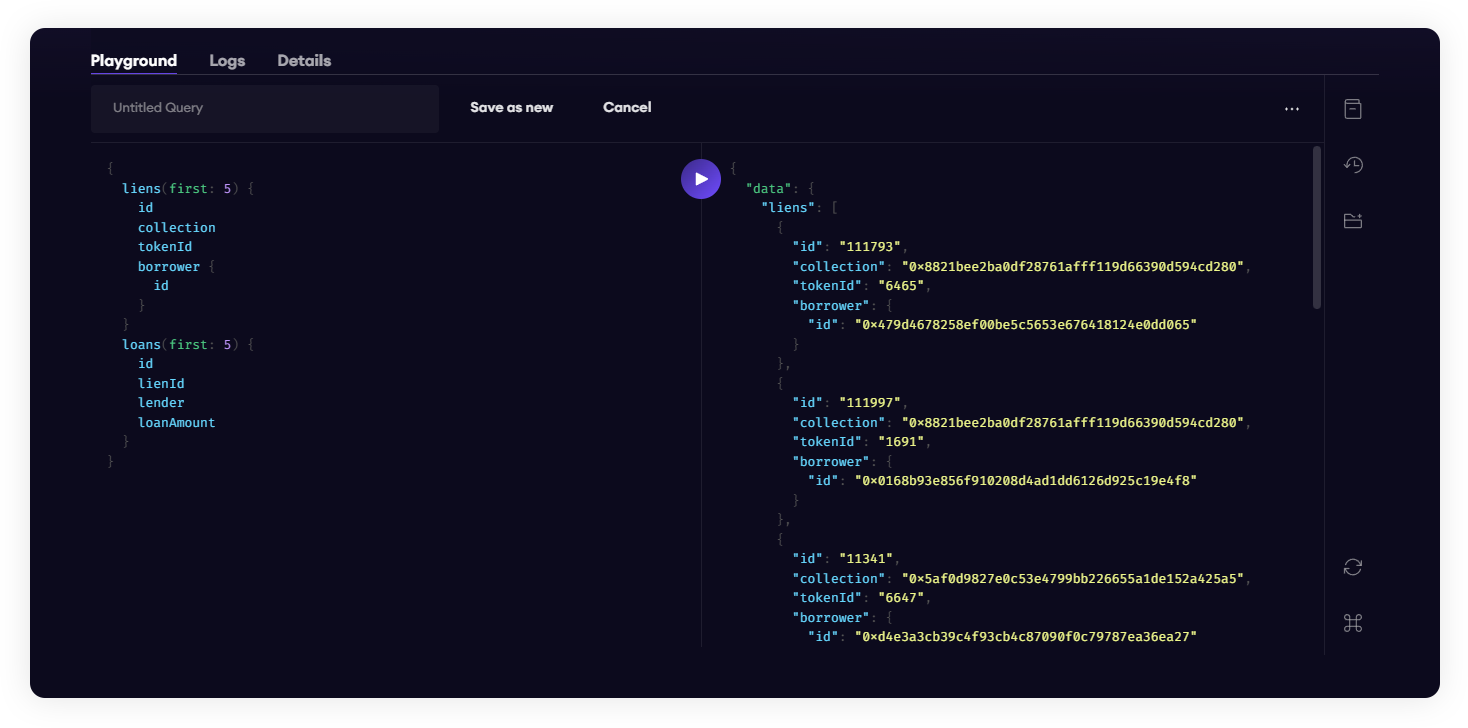The height and width of the screenshot is (728, 1468).
Task: Open the query history icon
Action: tap(1352, 164)
